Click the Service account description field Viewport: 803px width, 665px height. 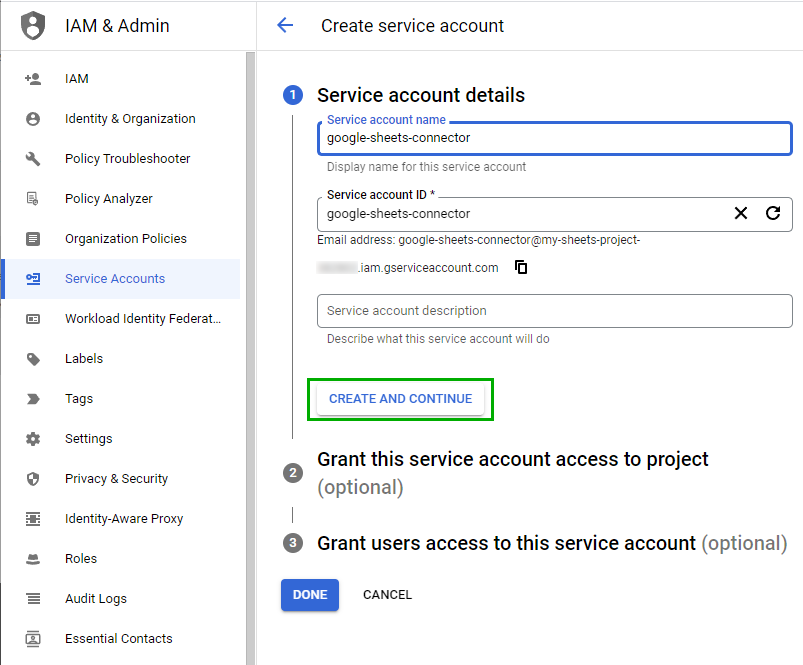pyautogui.click(x=554, y=311)
